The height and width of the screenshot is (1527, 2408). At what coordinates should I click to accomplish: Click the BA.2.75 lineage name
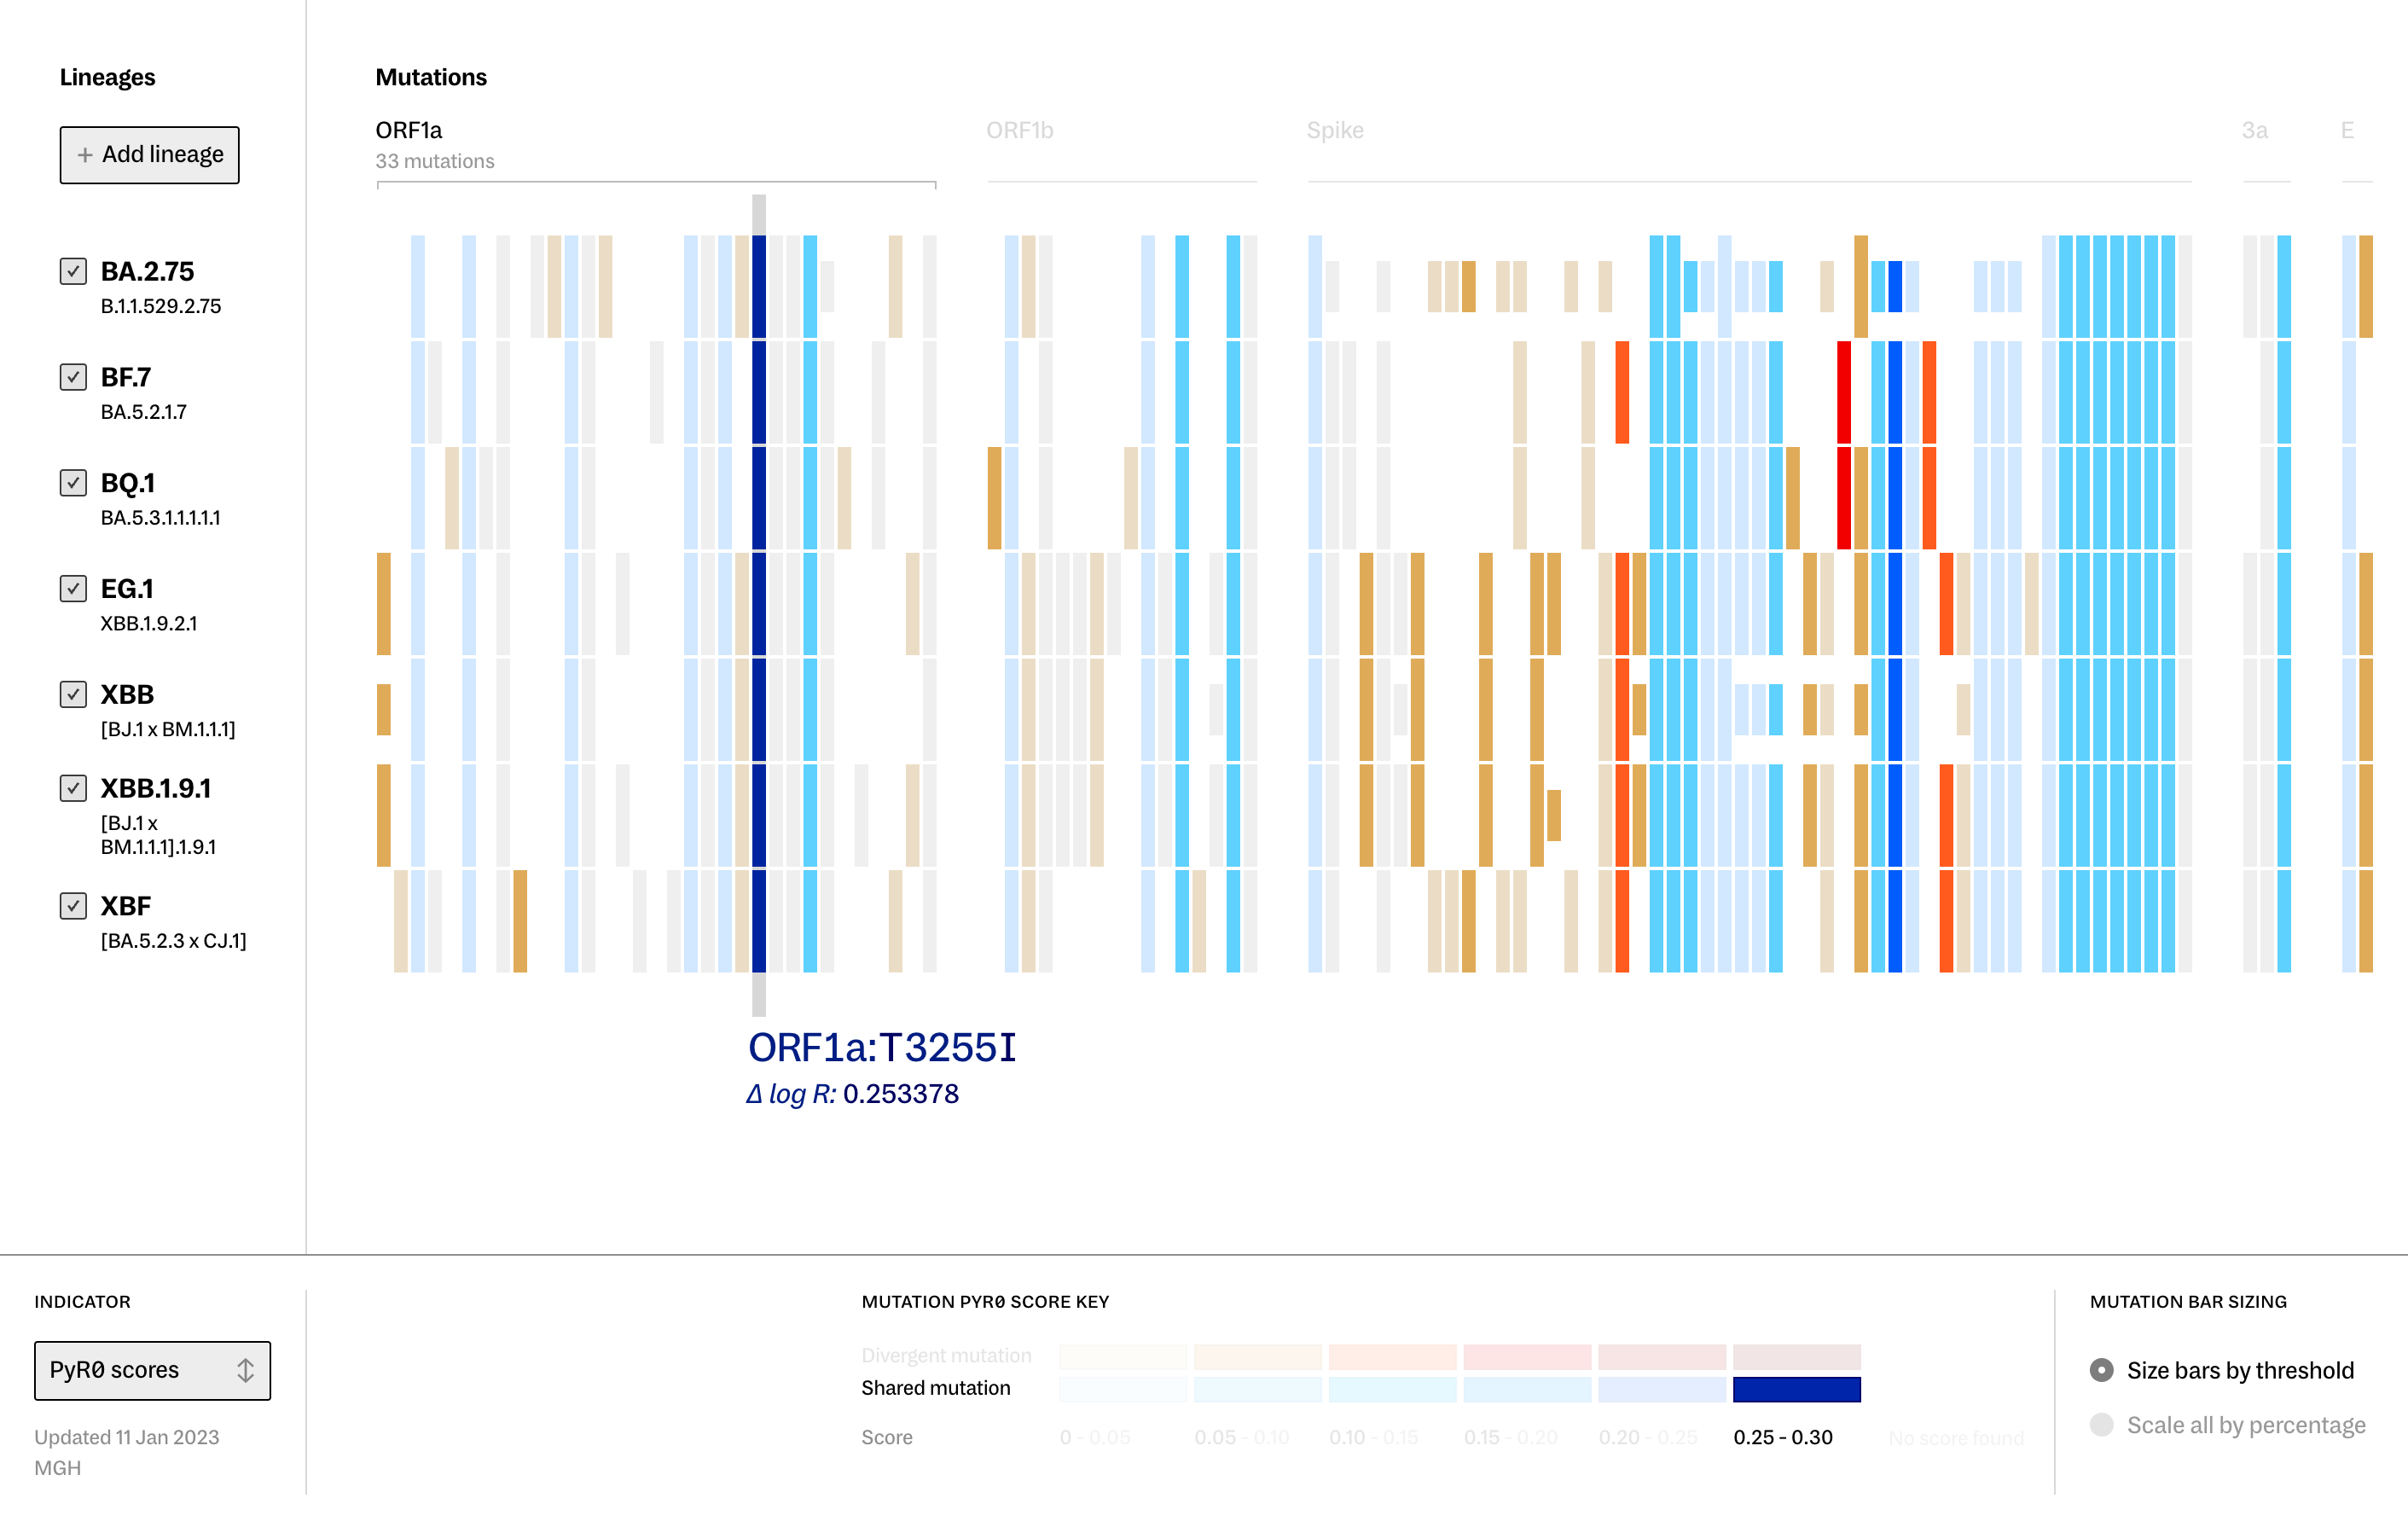(147, 272)
